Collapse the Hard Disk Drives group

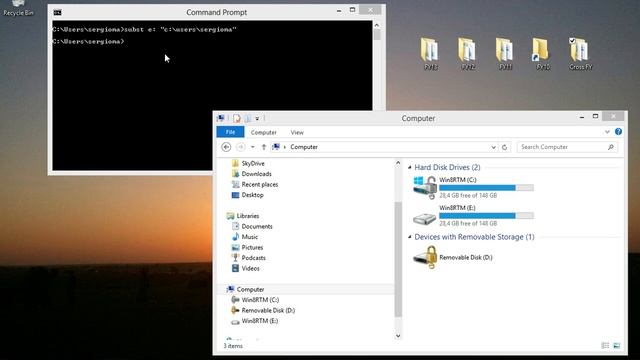(x=409, y=167)
